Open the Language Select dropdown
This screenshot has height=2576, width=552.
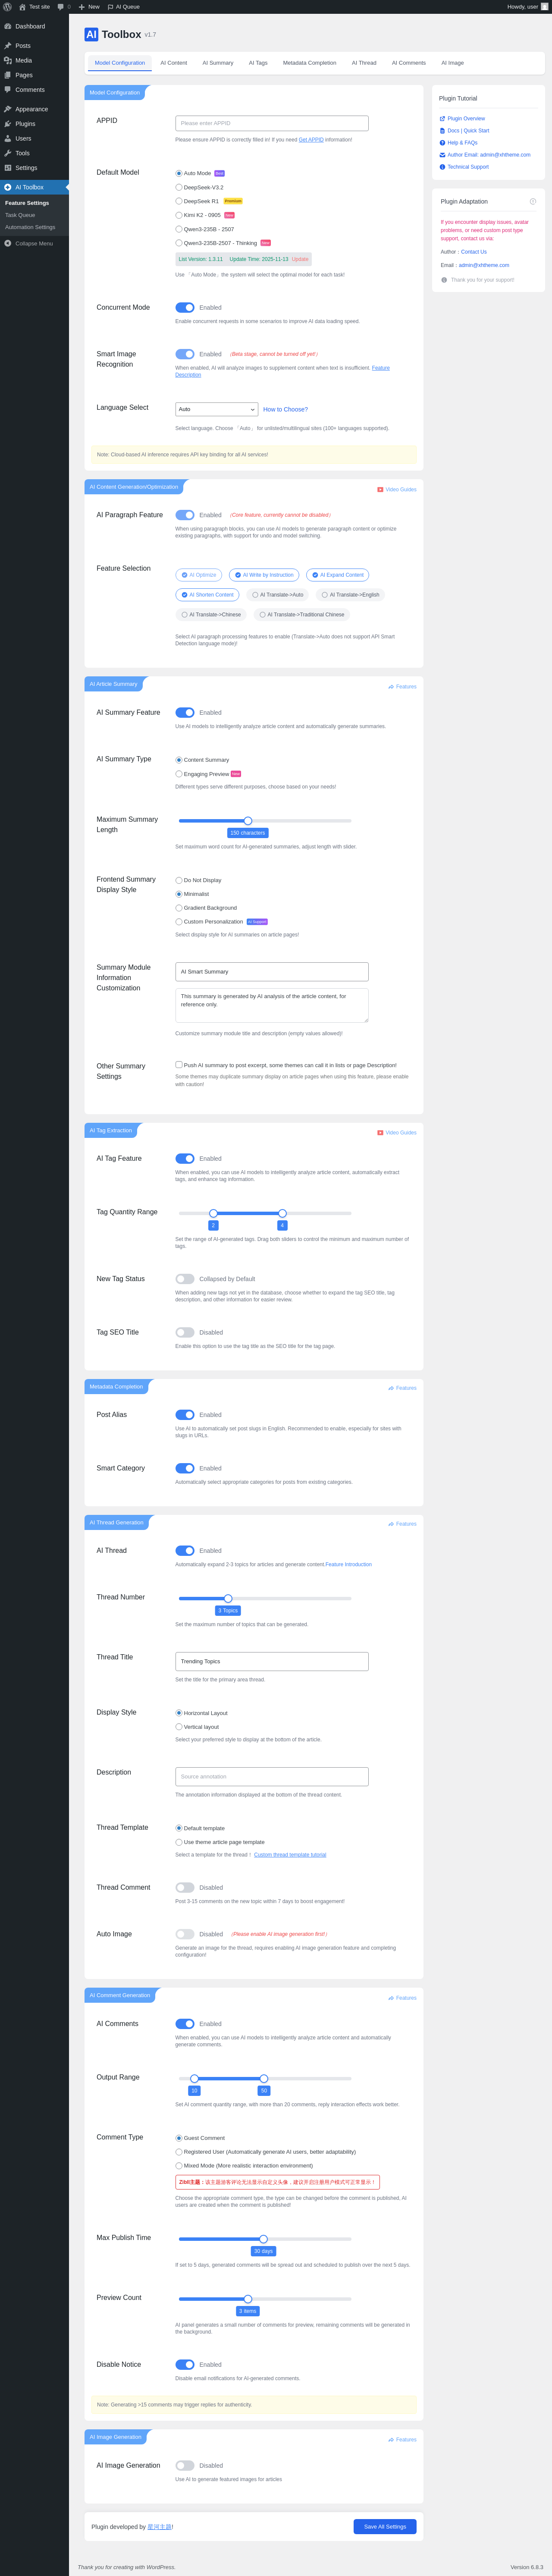pyautogui.click(x=217, y=409)
